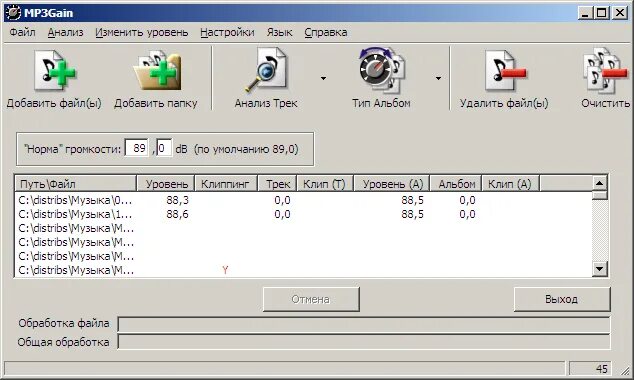Sort by Клиппинг column header
Viewport: 634px width, 380px height.
[x=226, y=184]
